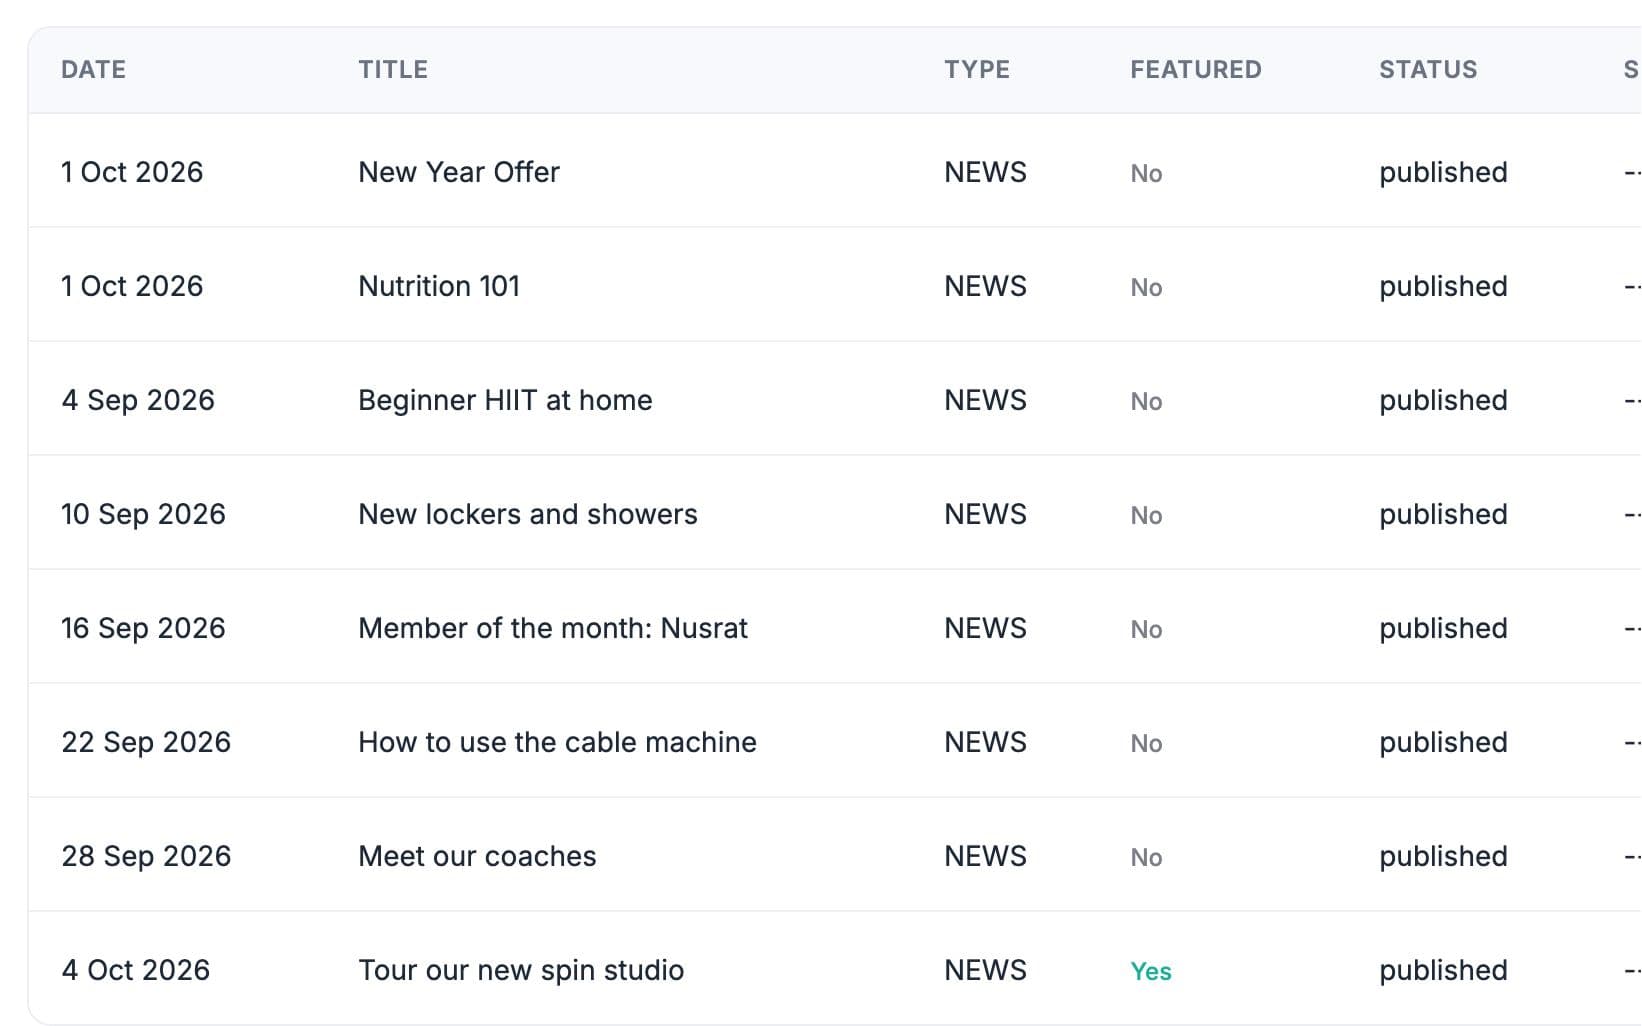
Task: Select the 'New Year Offer' title
Action: pos(459,172)
